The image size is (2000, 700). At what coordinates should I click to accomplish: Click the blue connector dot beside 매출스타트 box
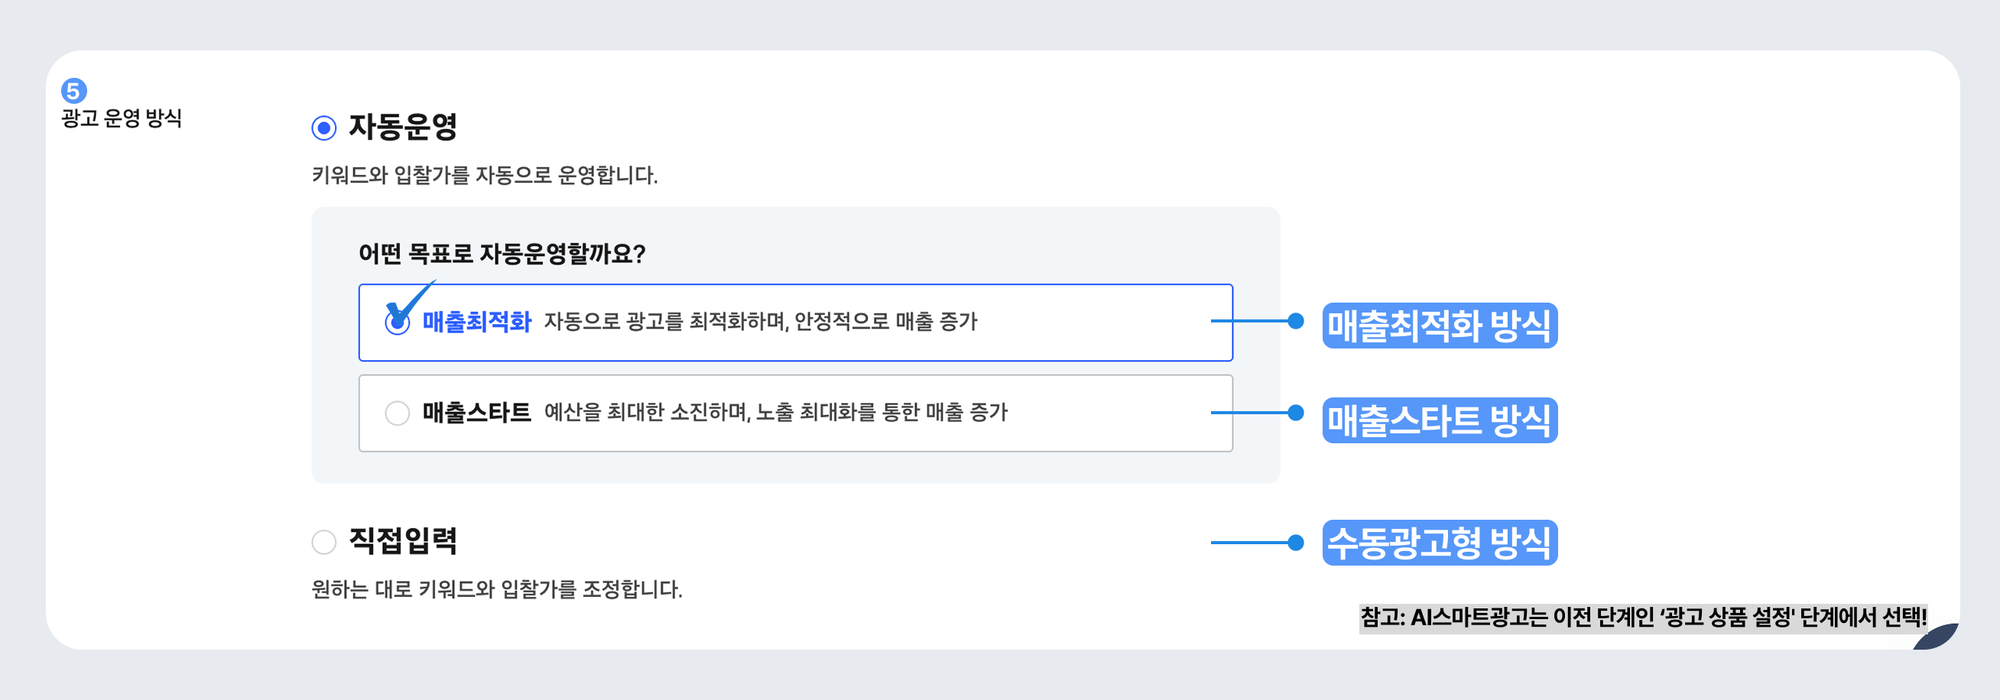pos(1296,411)
